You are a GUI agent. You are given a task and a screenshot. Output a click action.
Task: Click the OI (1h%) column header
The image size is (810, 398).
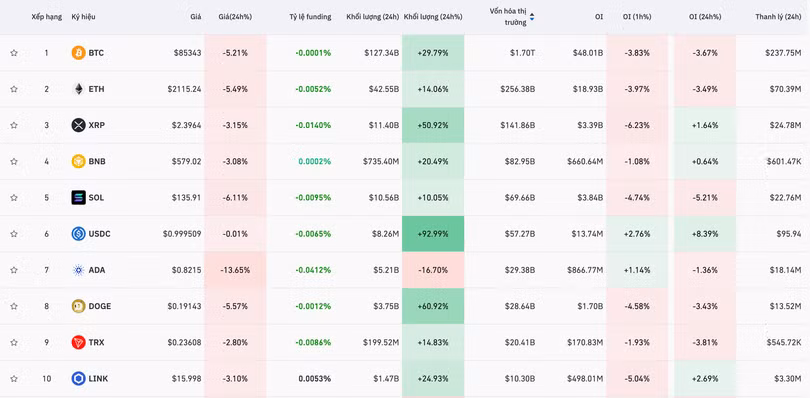point(637,17)
